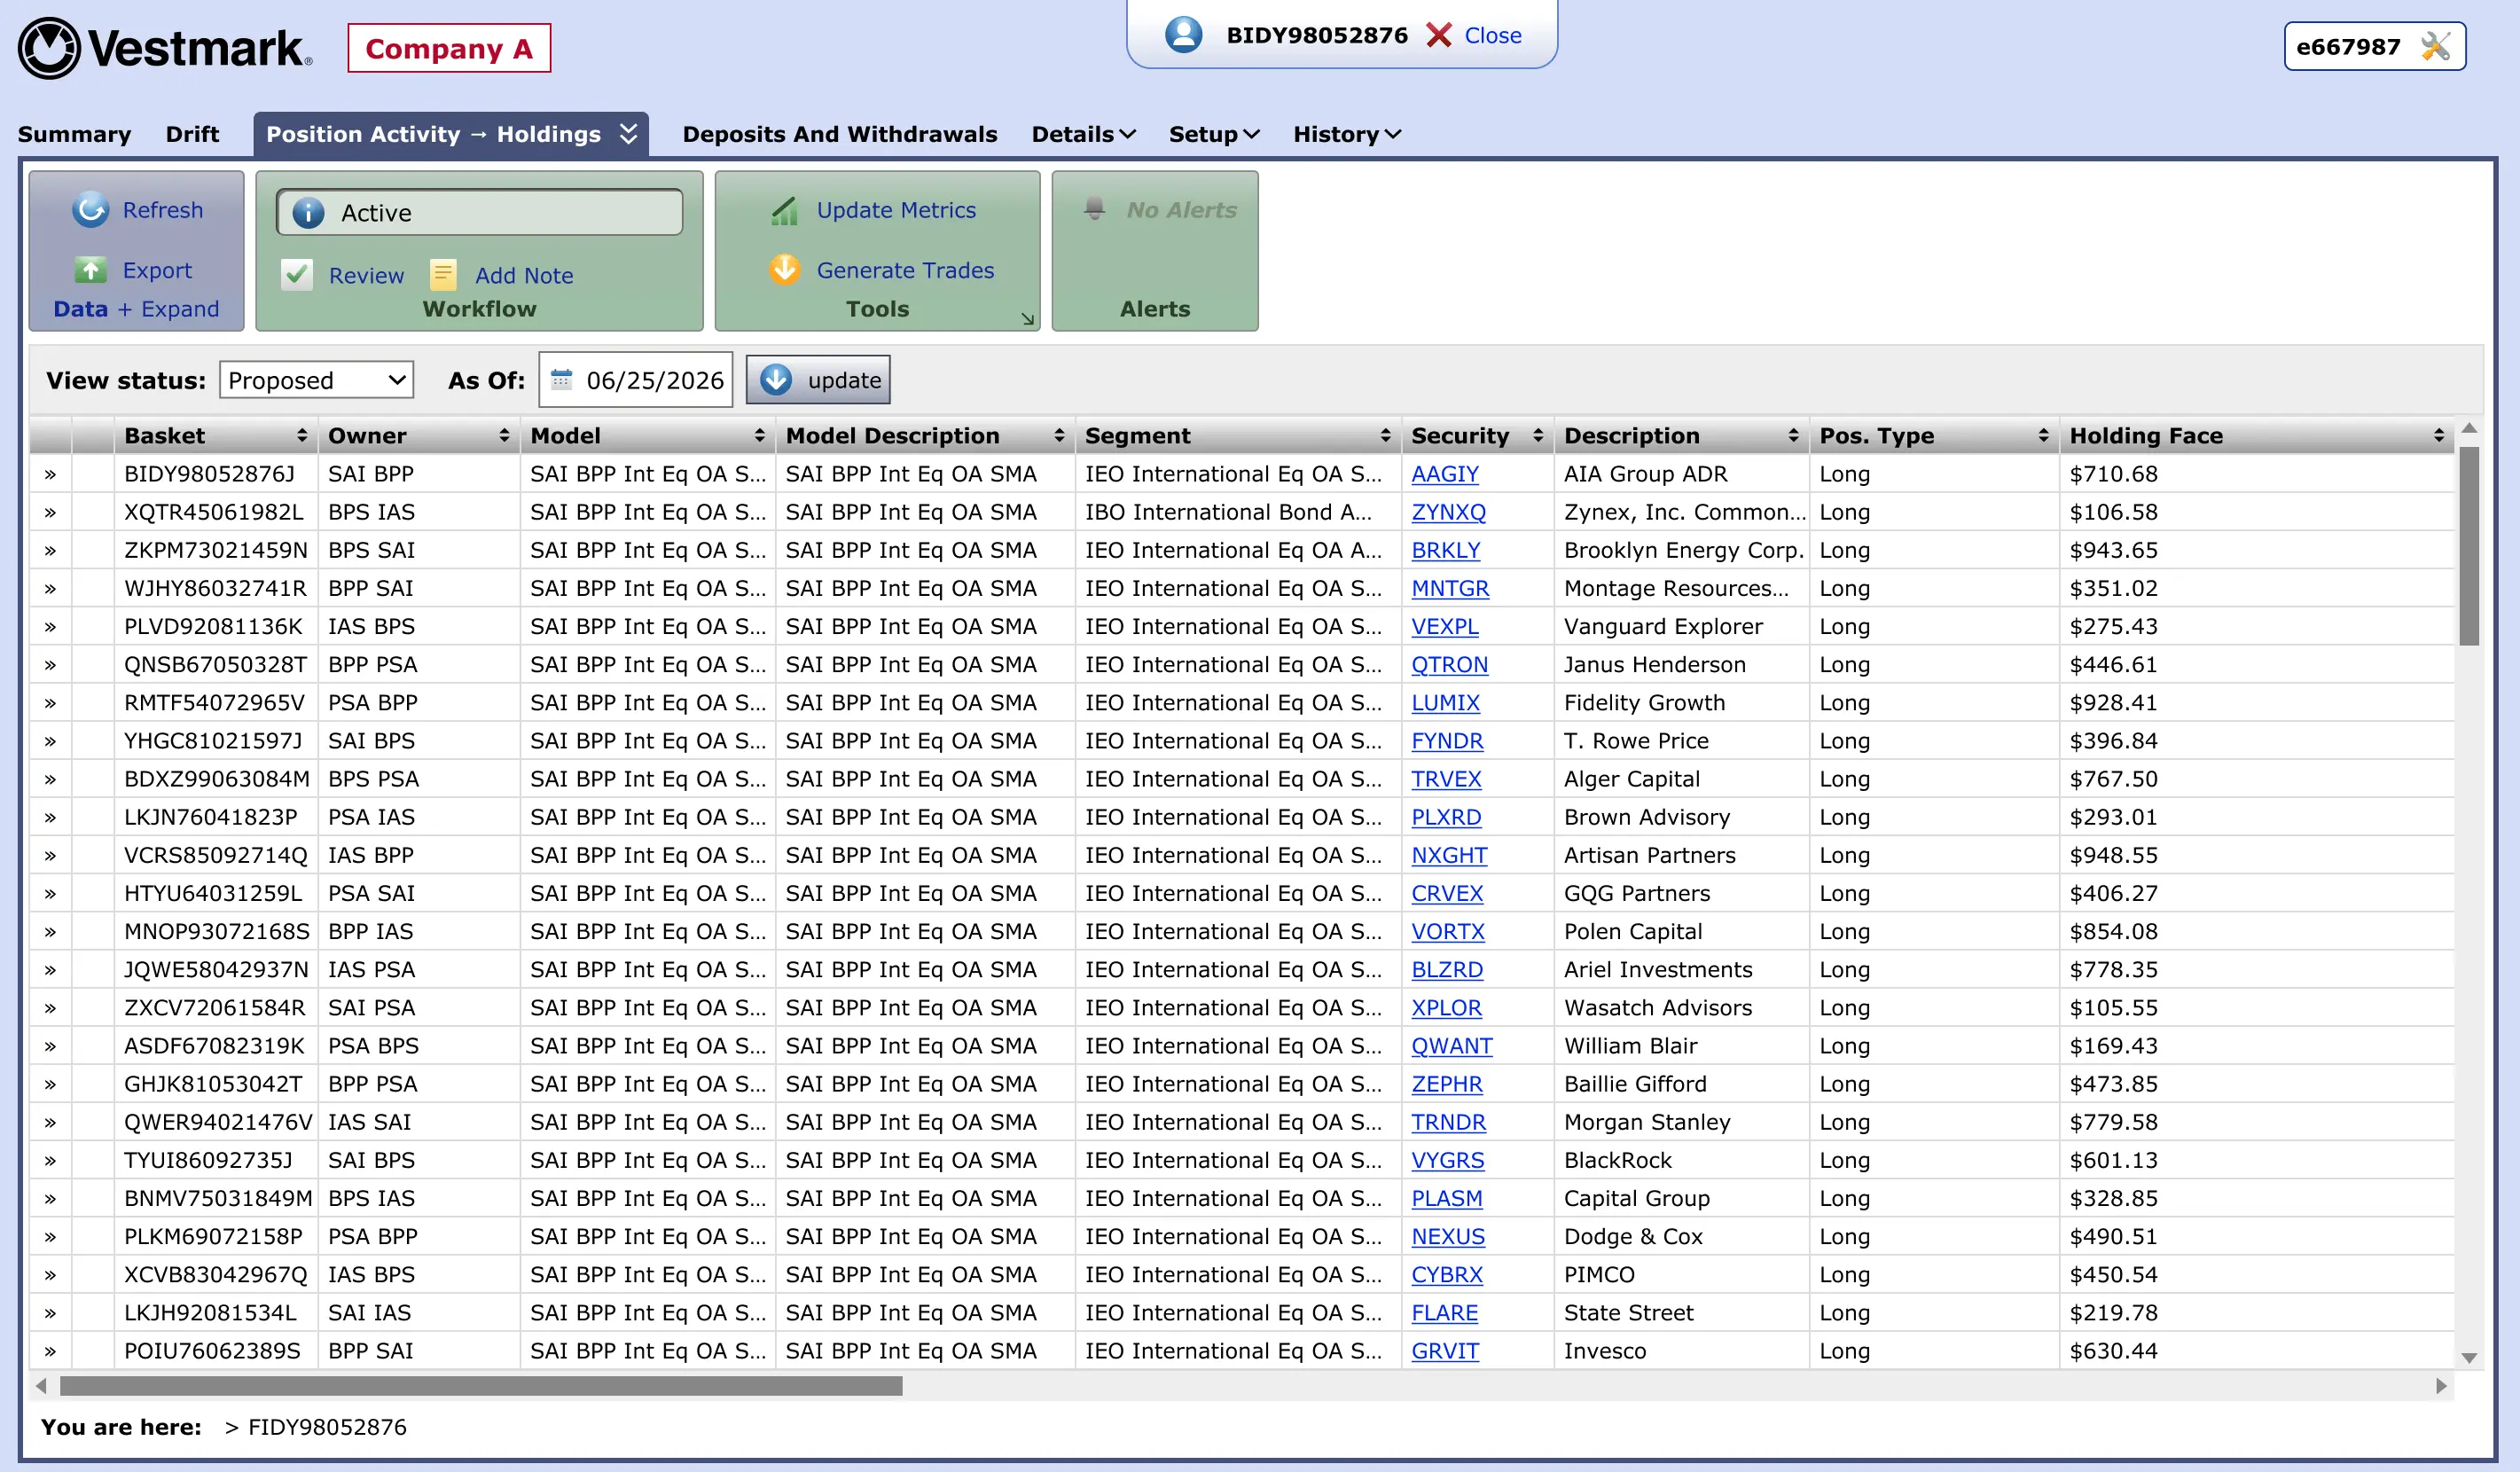Image resolution: width=2520 pixels, height=1472 pixels.
Task: Click the Company A badge
Action: pyautogui.click(x=449, y=48)
